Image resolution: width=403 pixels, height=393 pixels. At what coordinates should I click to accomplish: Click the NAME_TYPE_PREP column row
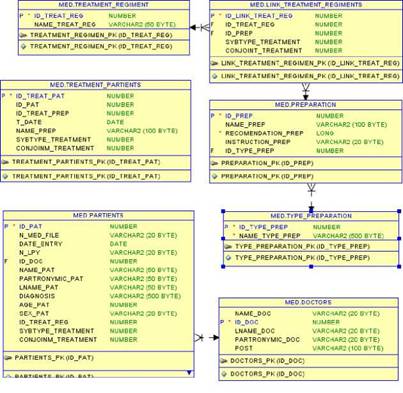tap(311, 236)
